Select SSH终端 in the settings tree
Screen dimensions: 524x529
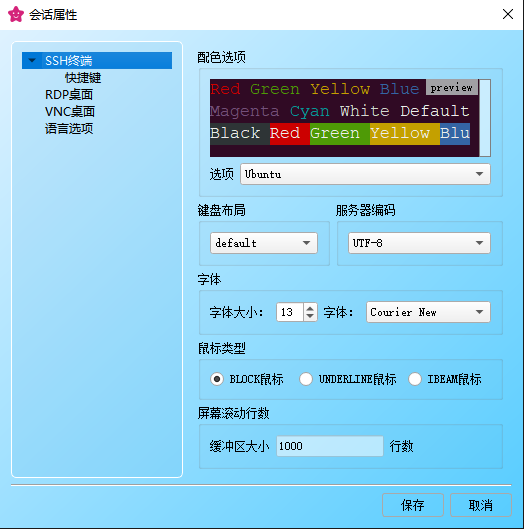(97, 60)
